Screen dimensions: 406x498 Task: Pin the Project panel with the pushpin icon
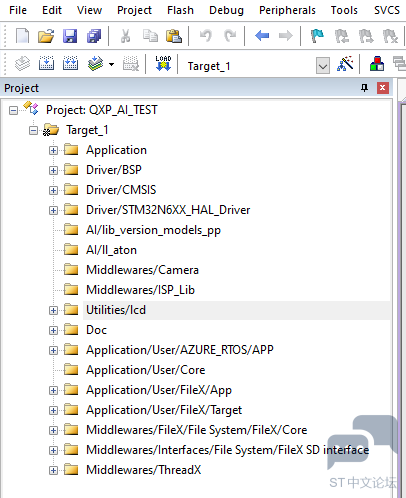point(364,88)
